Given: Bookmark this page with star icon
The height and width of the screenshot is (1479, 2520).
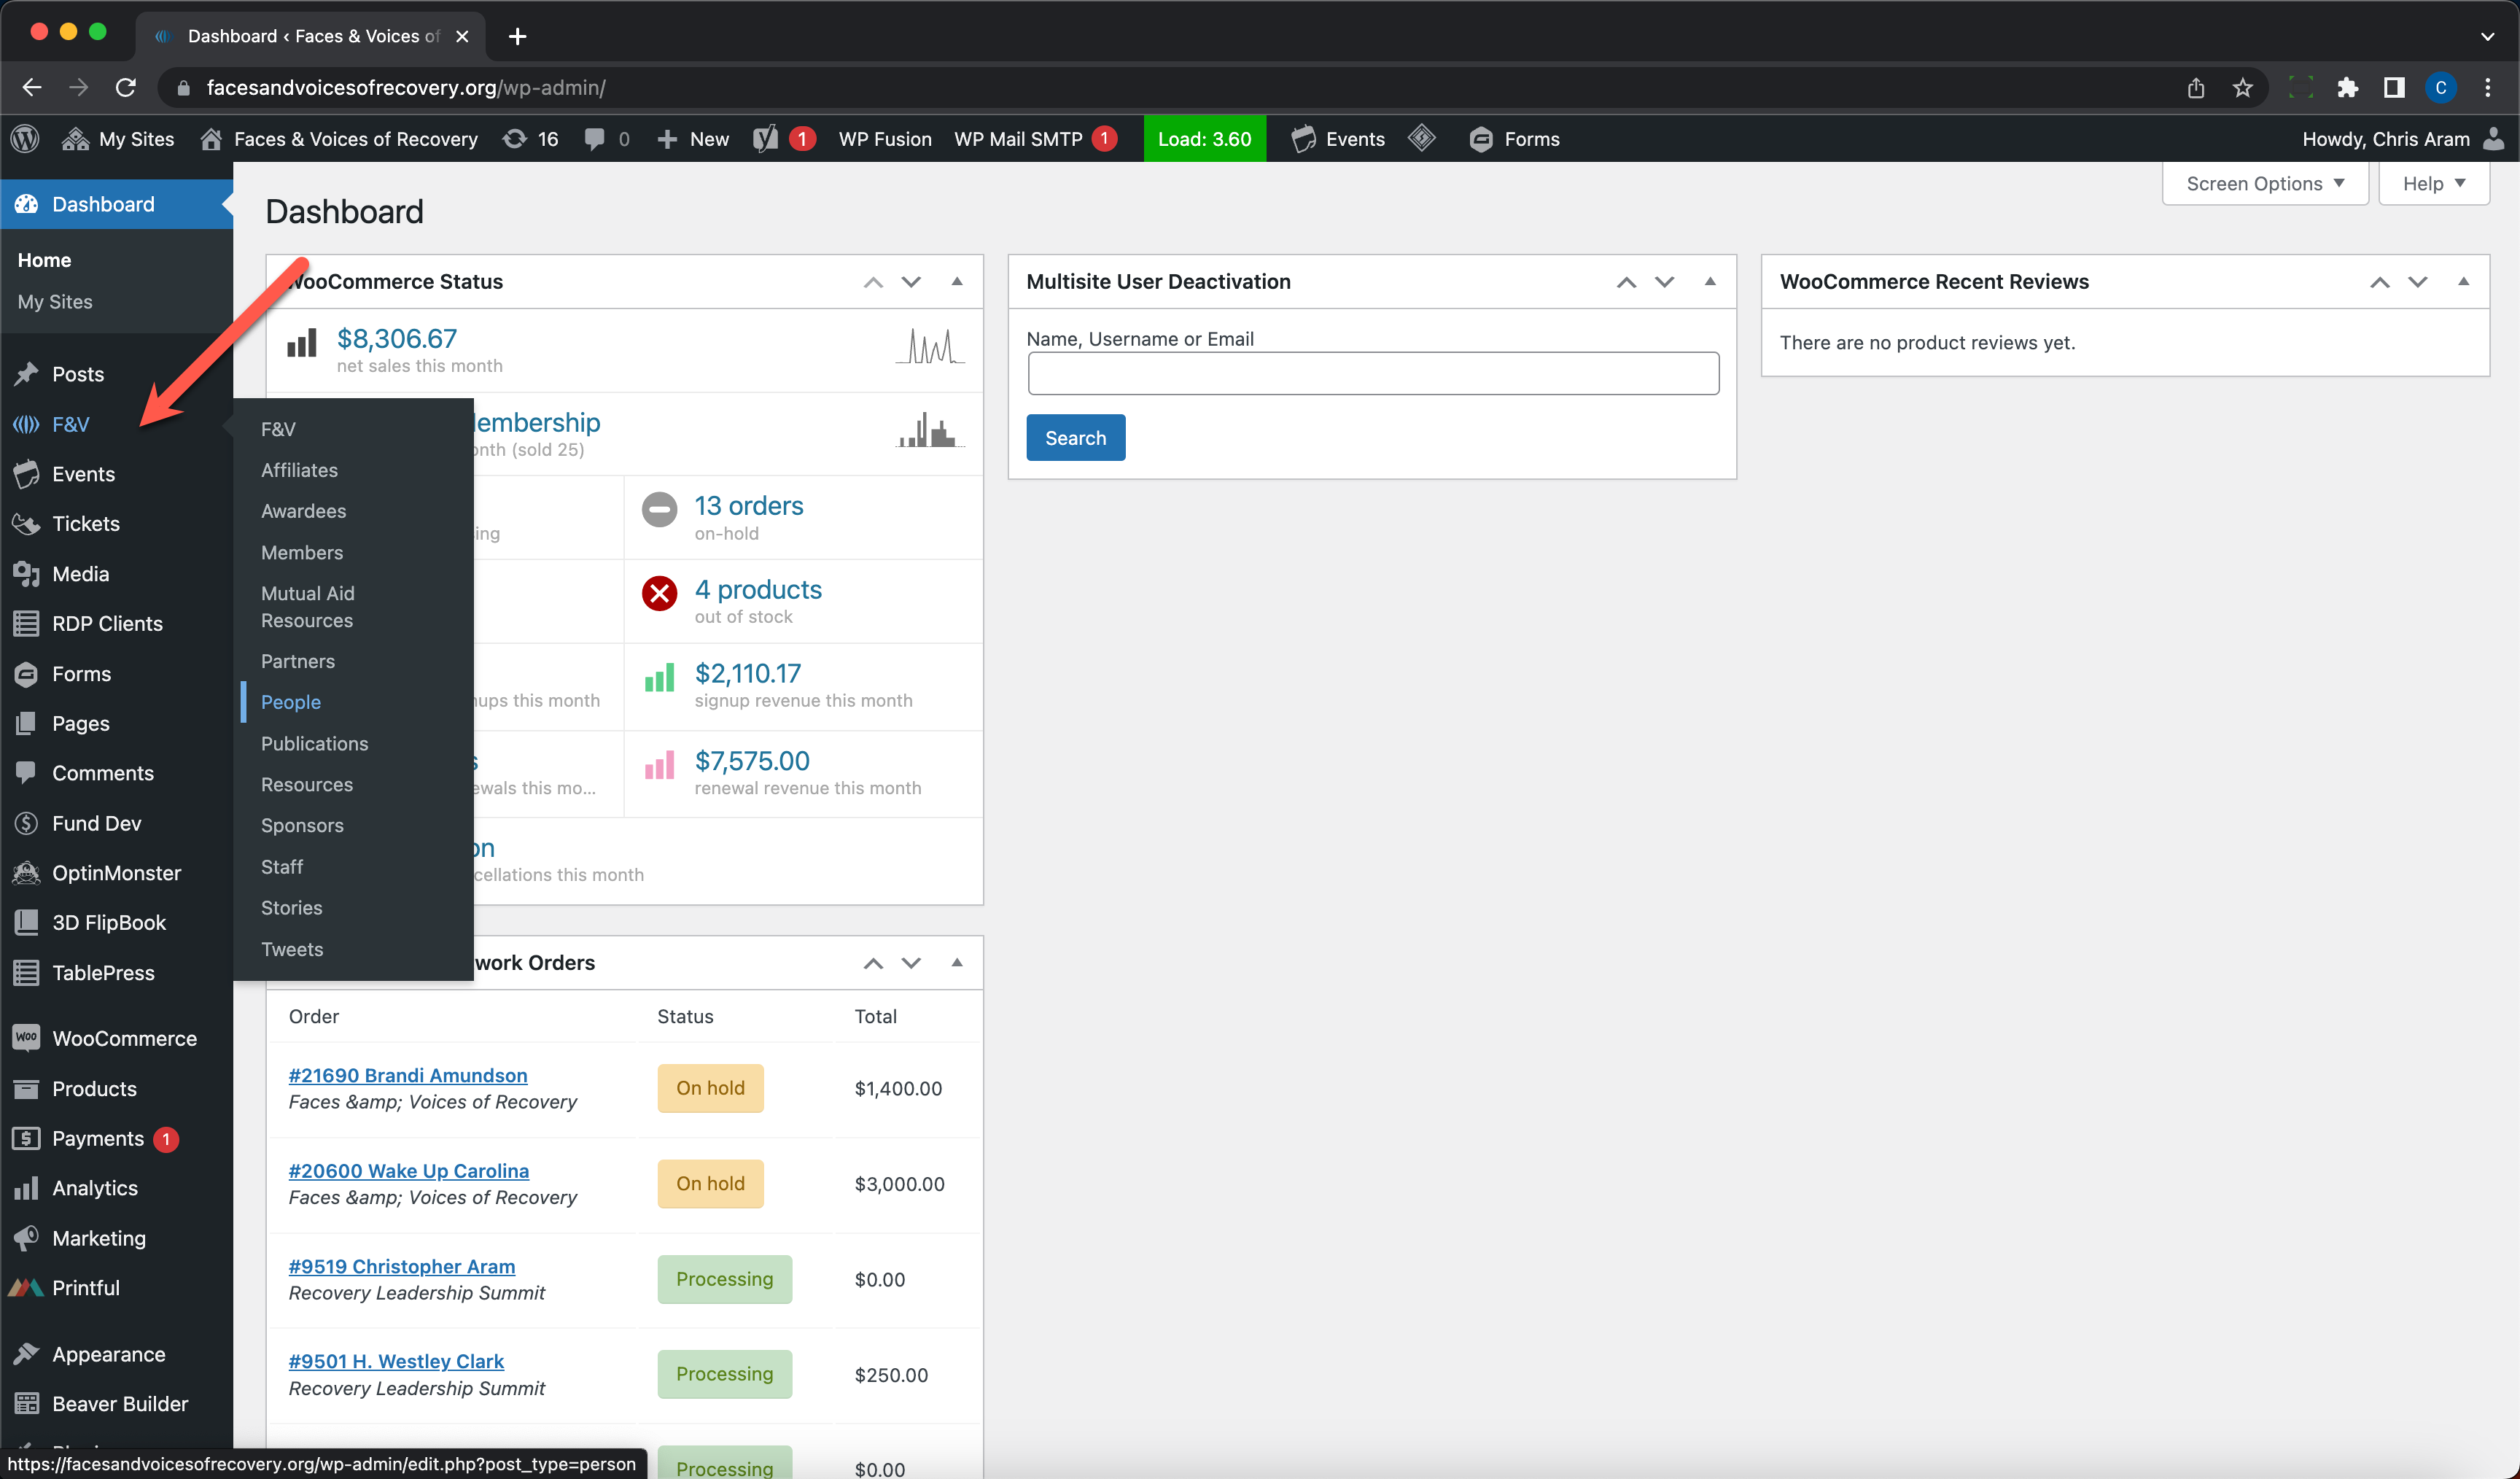Looking at the screenshot, I should [x=2243, y=88].
